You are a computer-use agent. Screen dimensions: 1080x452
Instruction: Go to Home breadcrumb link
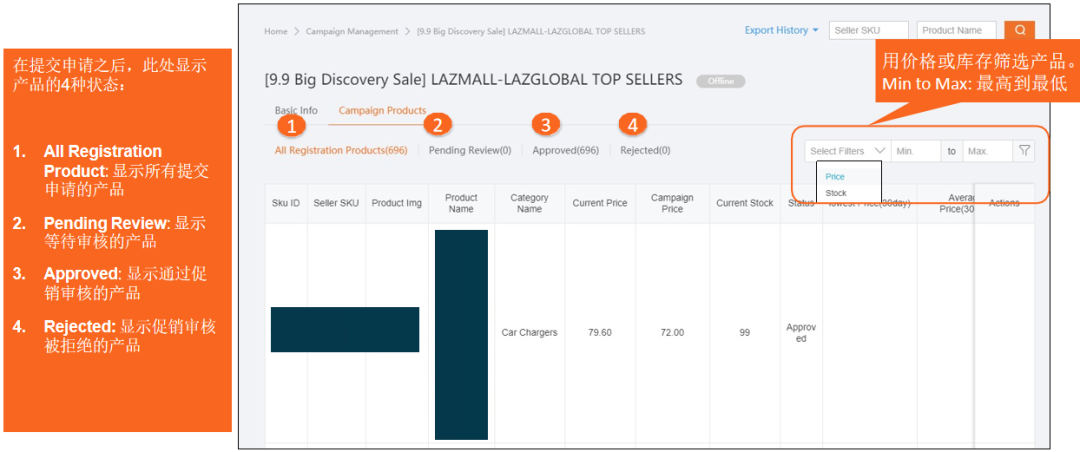coord(276,32)
